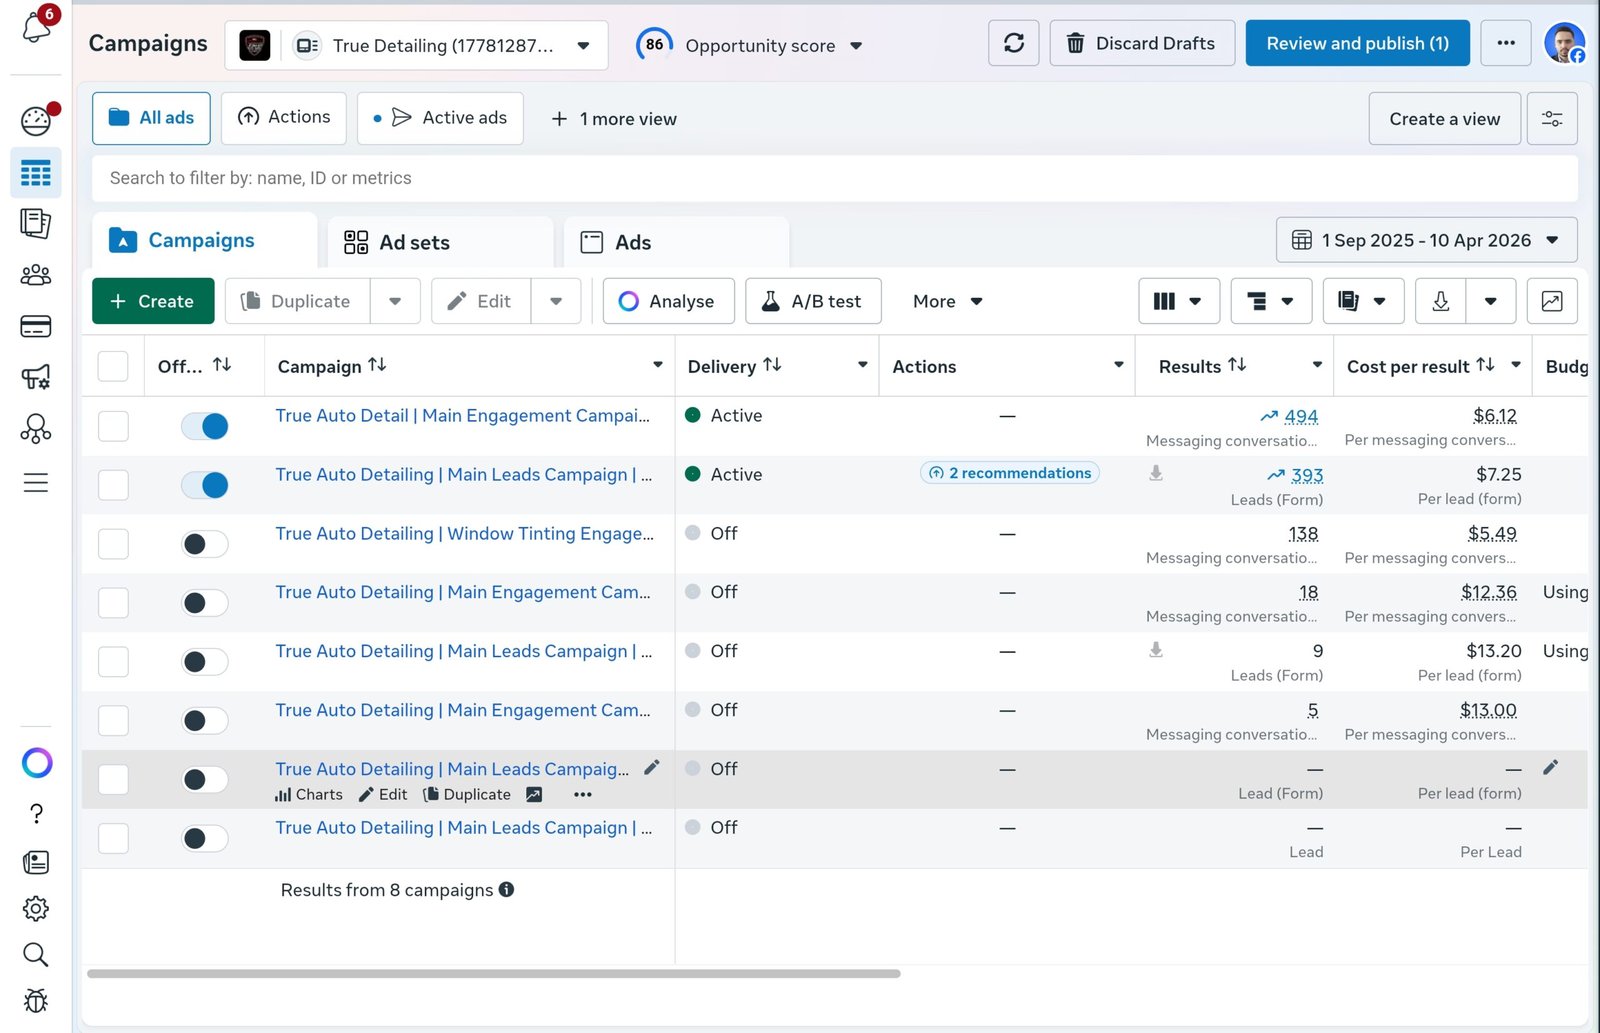Open the True Detailing account dropdown
The width and height of the screenshot is (1600, 1033).
(x=416, y=45)
